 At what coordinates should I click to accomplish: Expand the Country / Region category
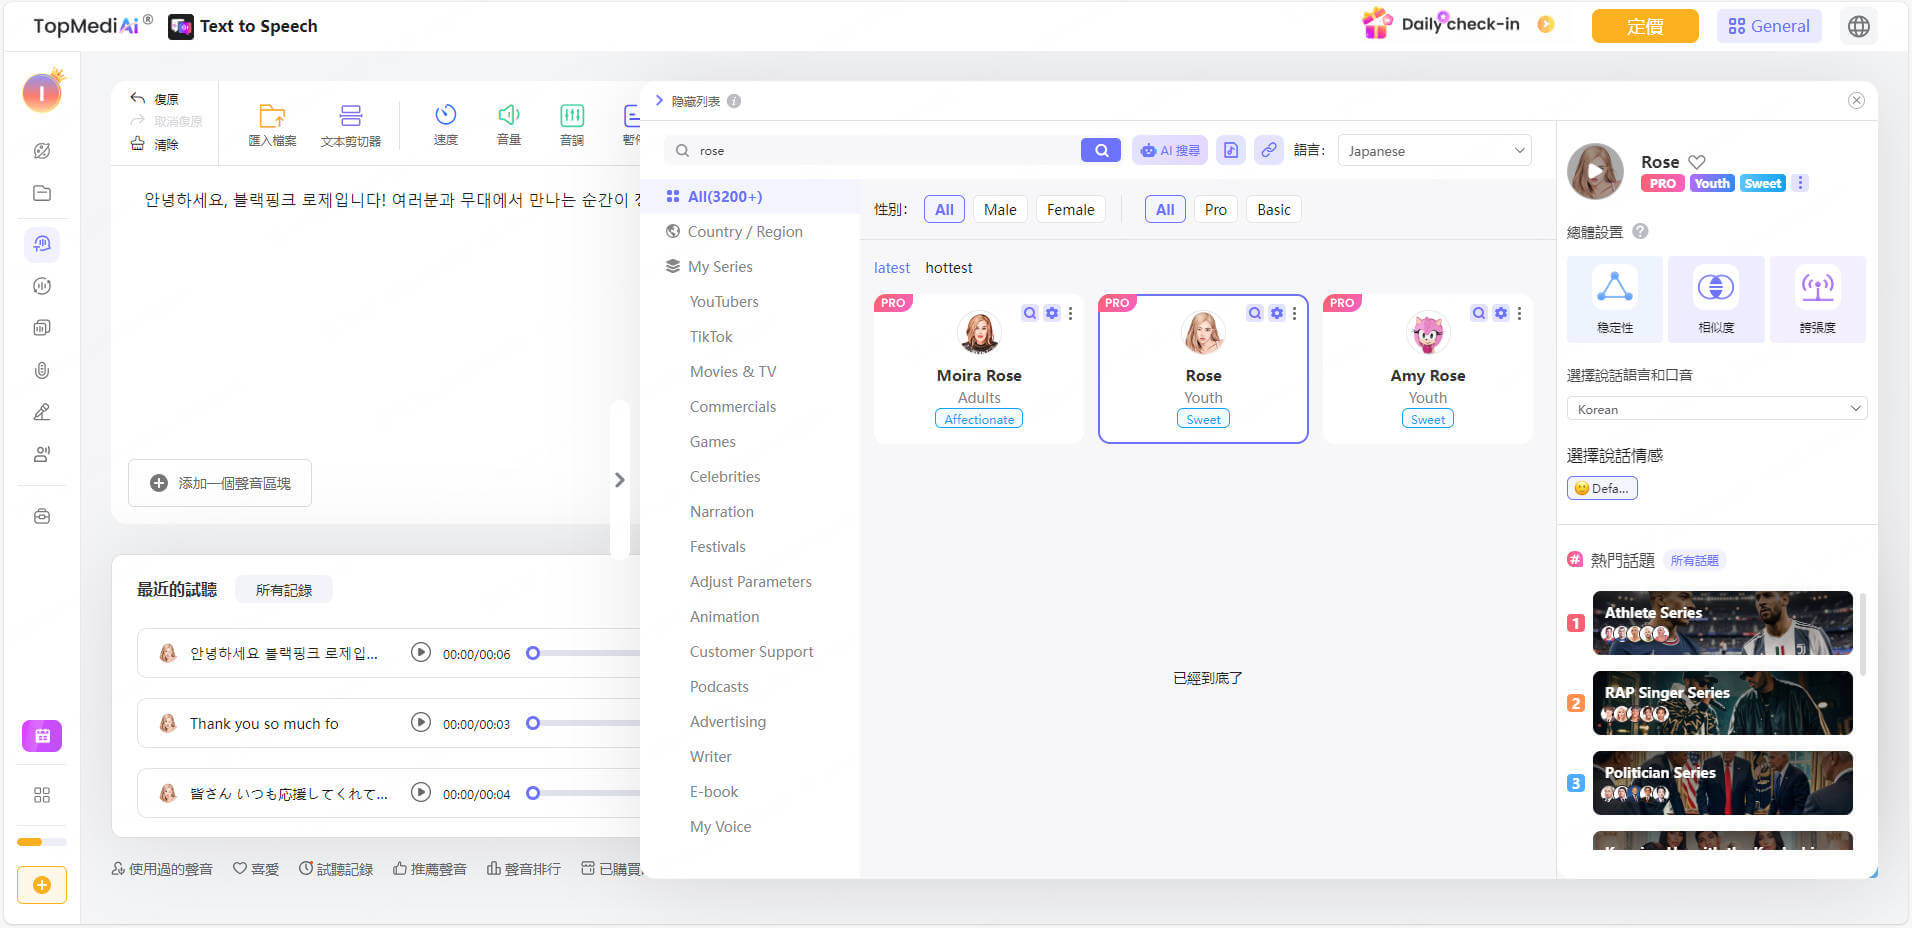pyautogui.click(x=745, y=231)
